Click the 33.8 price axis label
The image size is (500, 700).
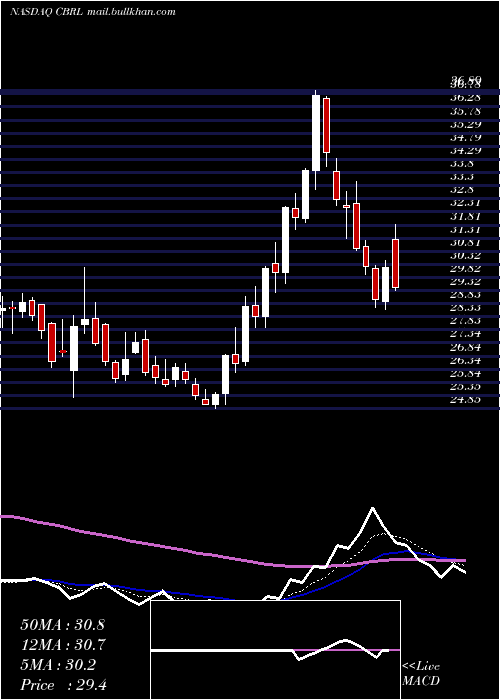[462, 163]
